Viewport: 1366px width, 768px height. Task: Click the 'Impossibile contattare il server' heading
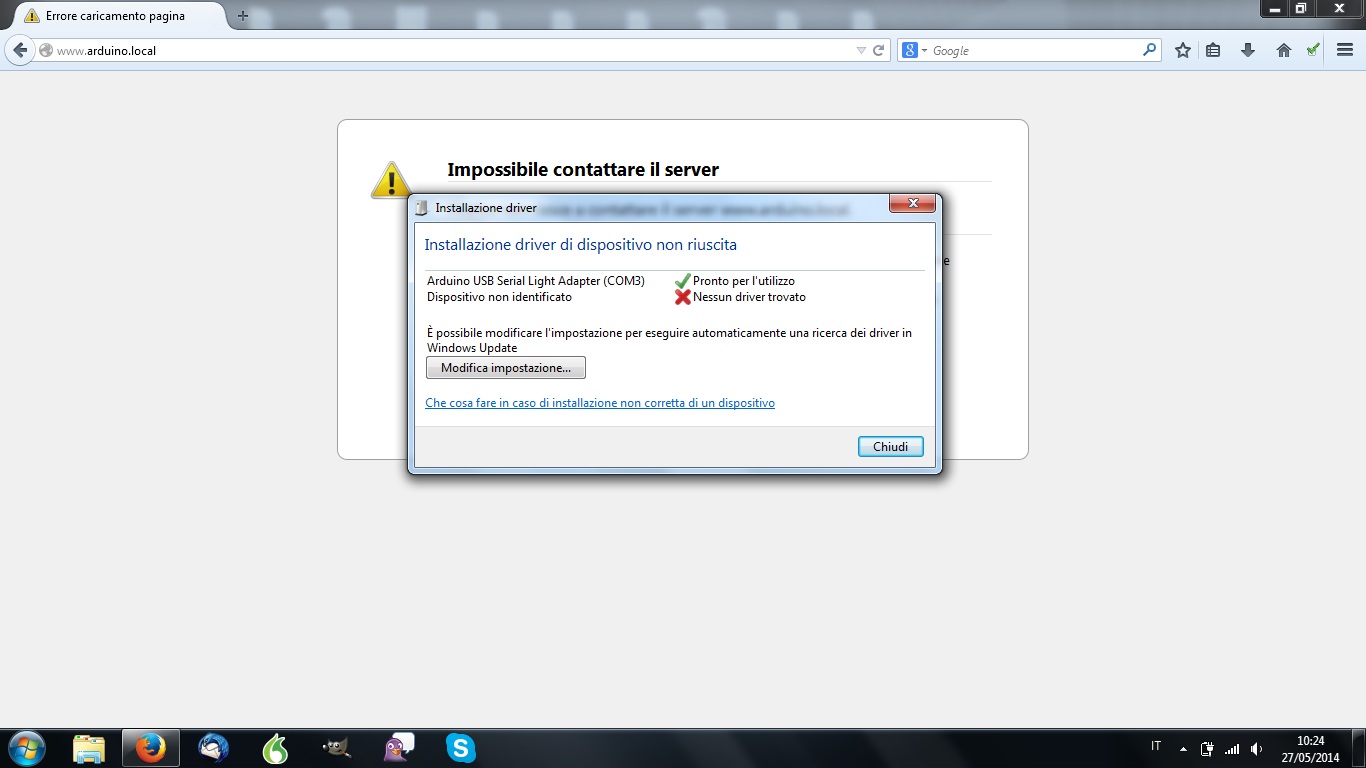[x=583, y=170]
